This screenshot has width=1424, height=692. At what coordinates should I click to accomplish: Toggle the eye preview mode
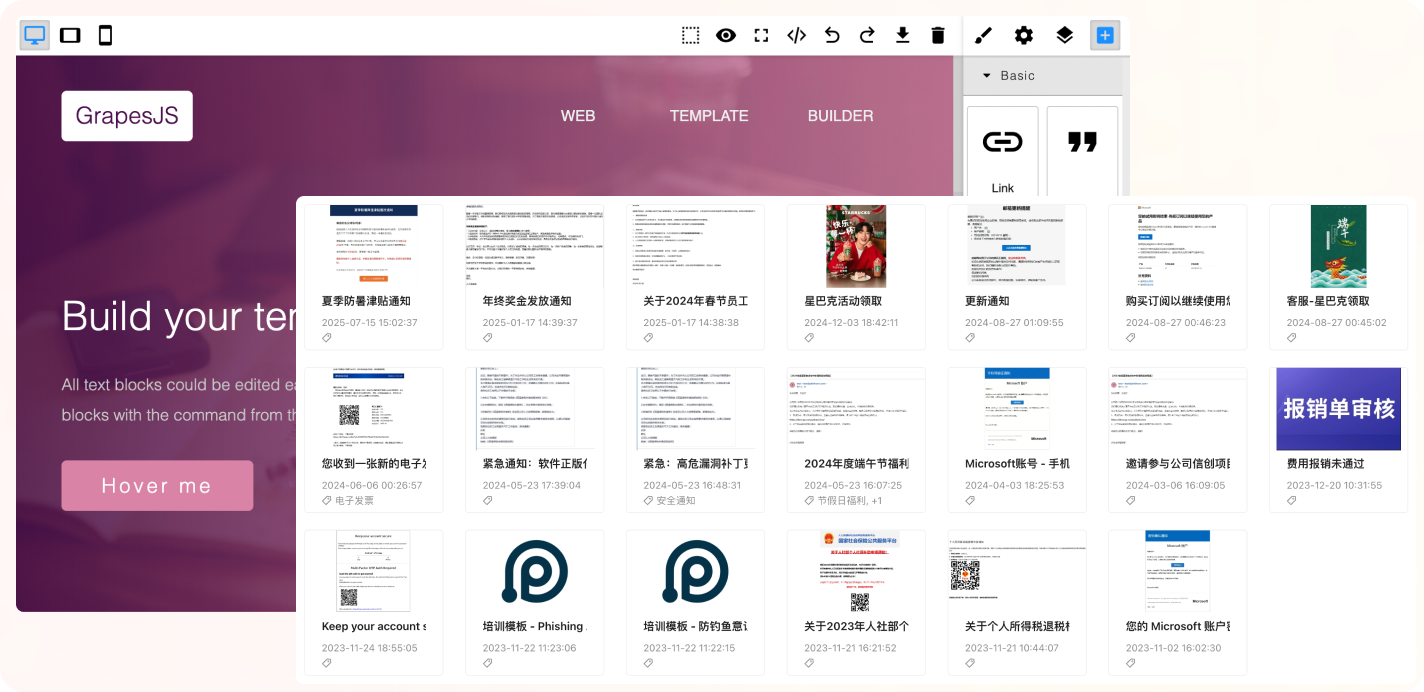(726, 36)
